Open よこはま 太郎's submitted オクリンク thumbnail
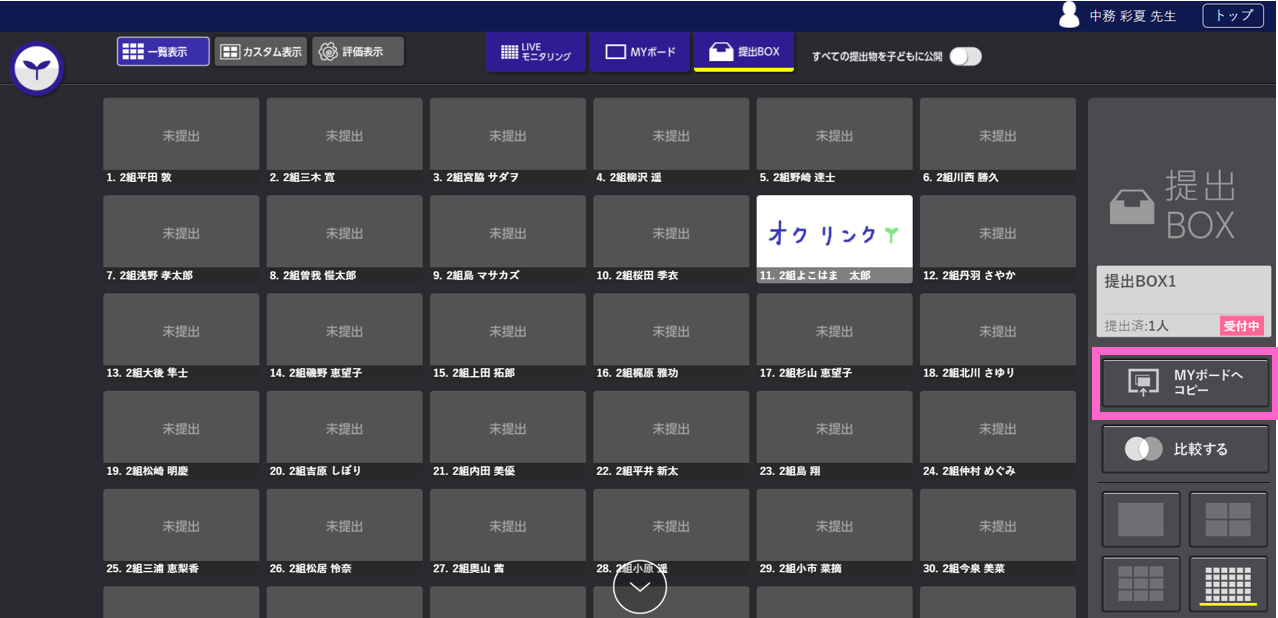 tap(834, 232)
